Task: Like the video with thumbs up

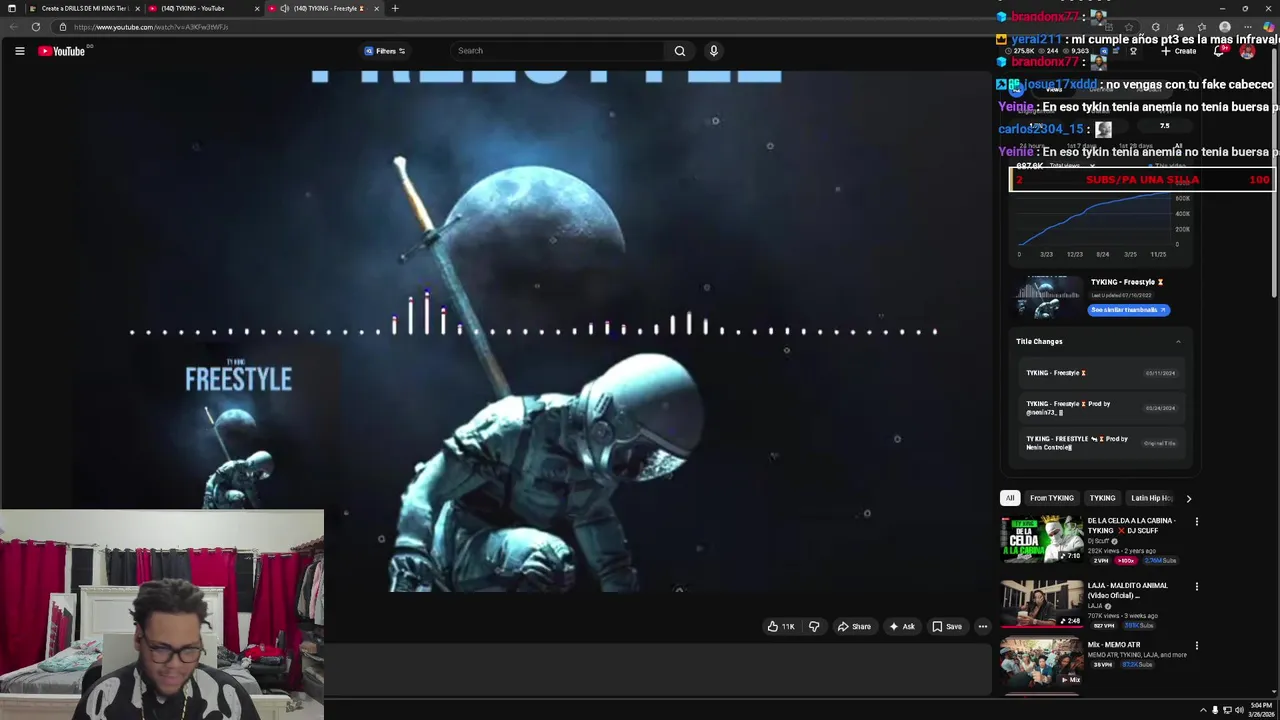Action: coord(781,627)
